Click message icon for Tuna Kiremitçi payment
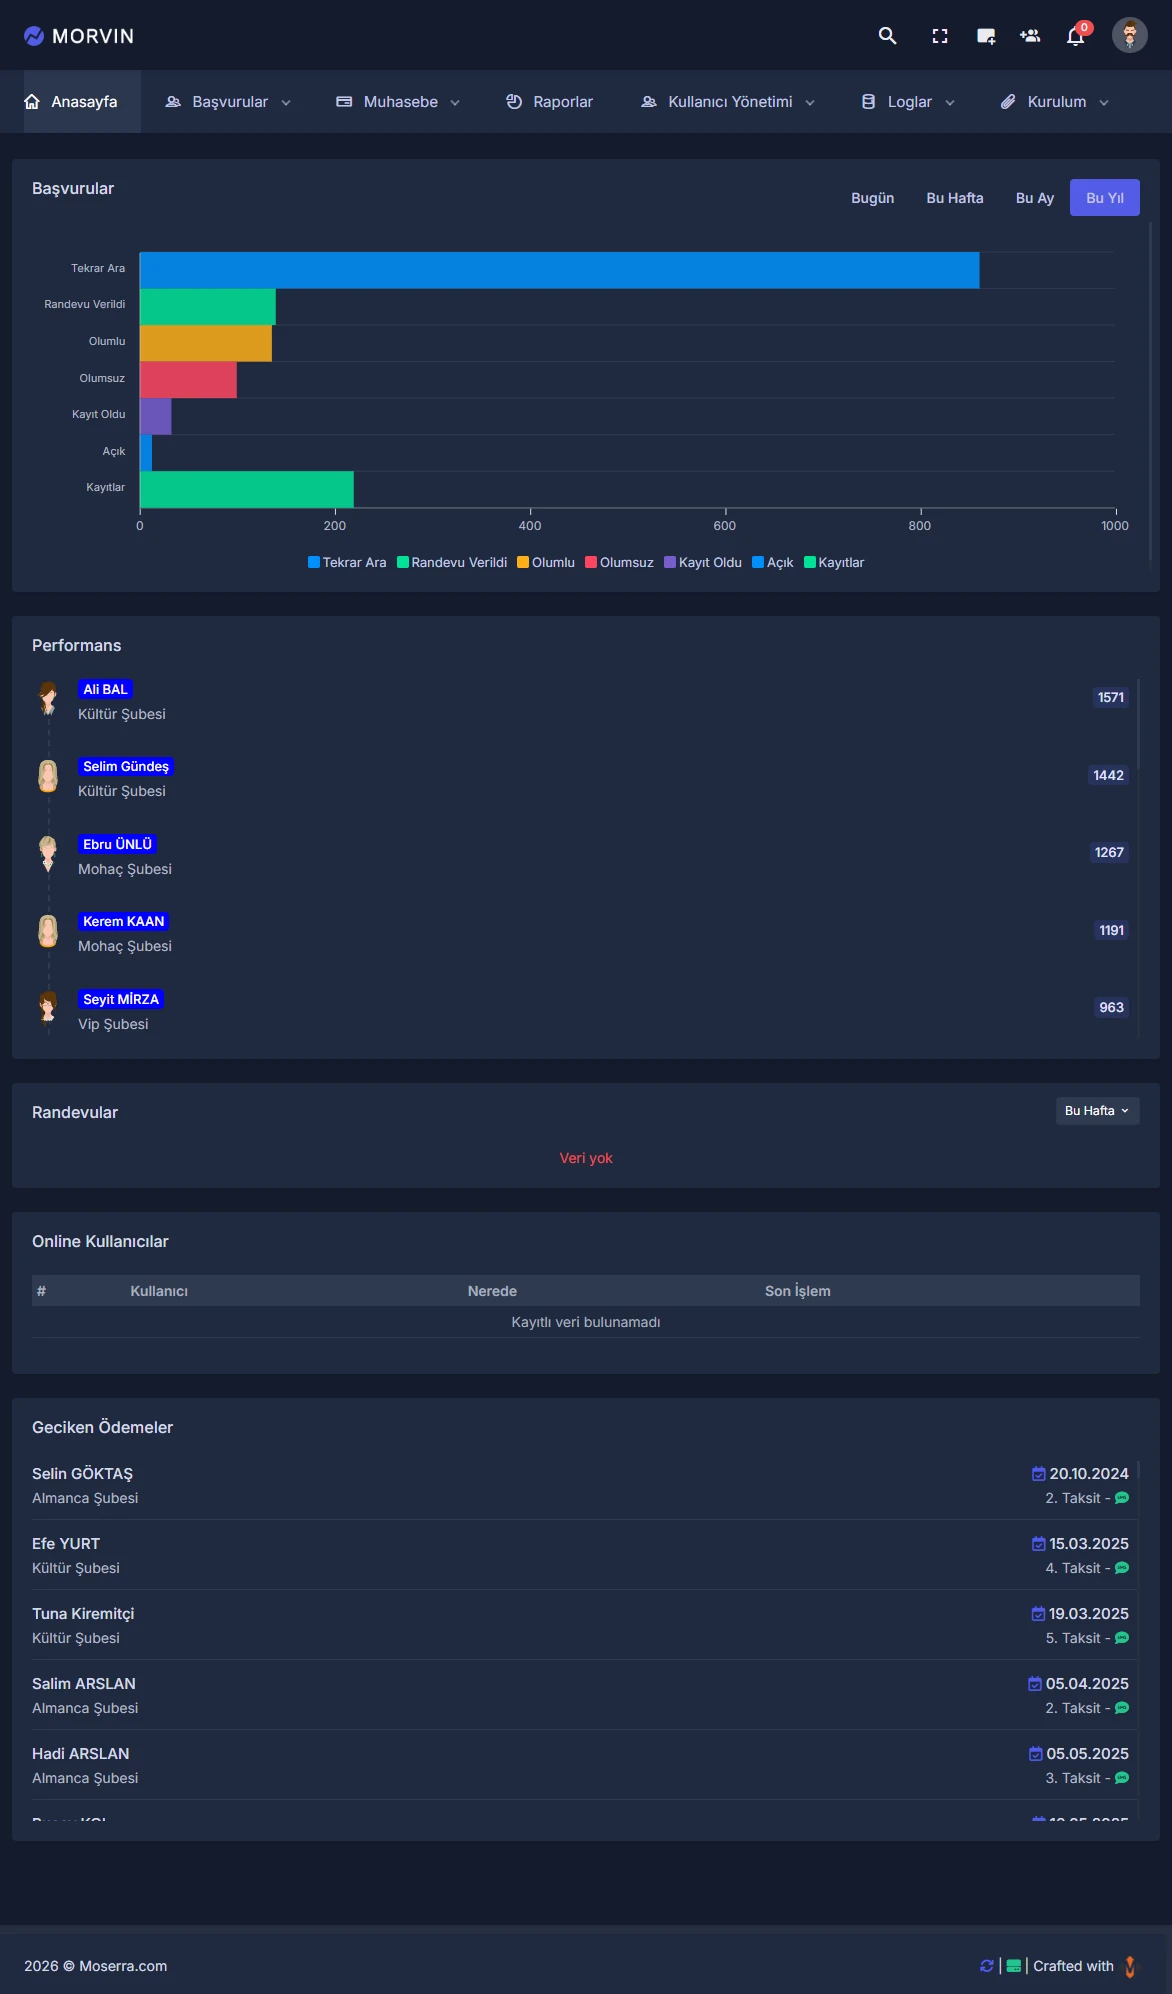This screenshot has height=1994, width=1172. (1122, 1638)
